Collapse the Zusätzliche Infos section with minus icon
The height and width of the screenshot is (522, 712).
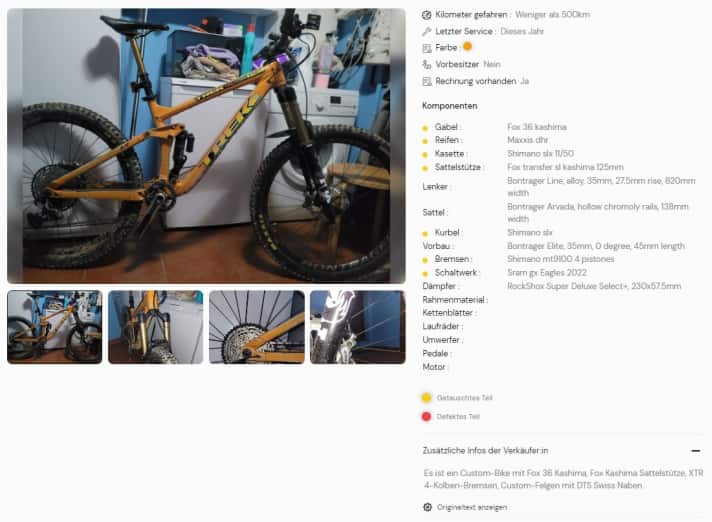click(x=695, y=451)
